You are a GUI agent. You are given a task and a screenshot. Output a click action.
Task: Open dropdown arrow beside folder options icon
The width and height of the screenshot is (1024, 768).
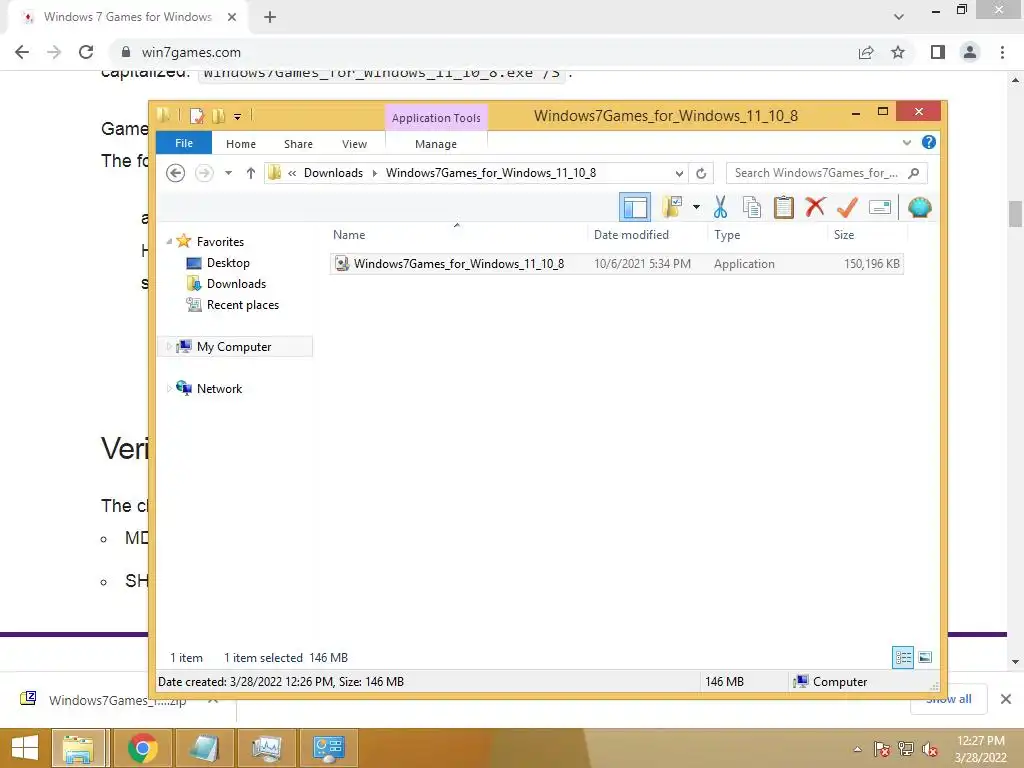696,208
